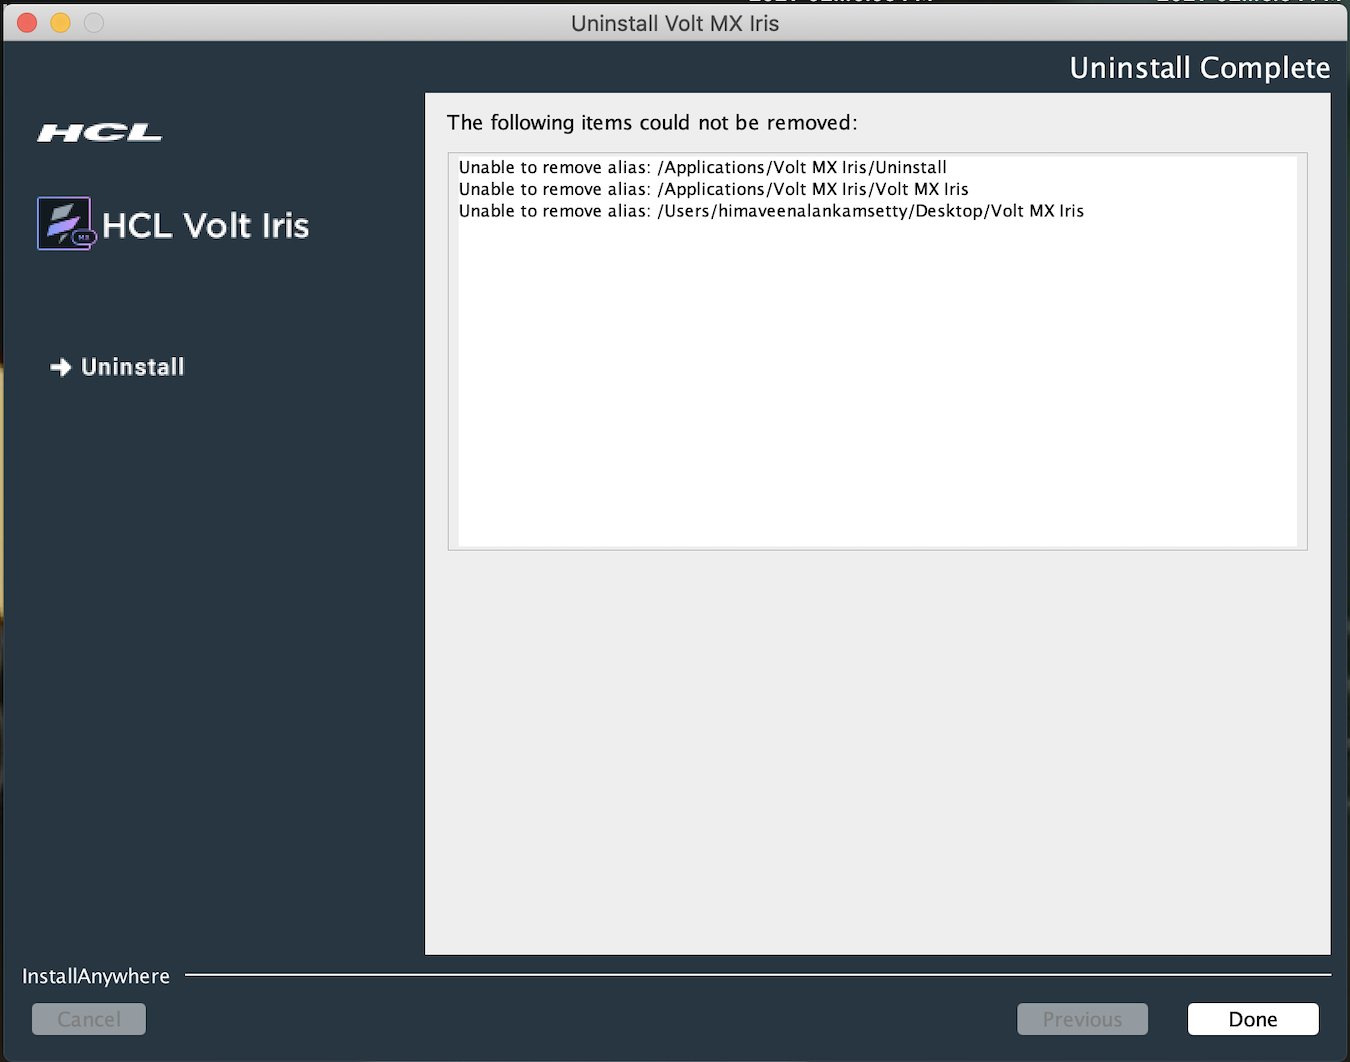Click the greyed-out Previous button

1082,1019
